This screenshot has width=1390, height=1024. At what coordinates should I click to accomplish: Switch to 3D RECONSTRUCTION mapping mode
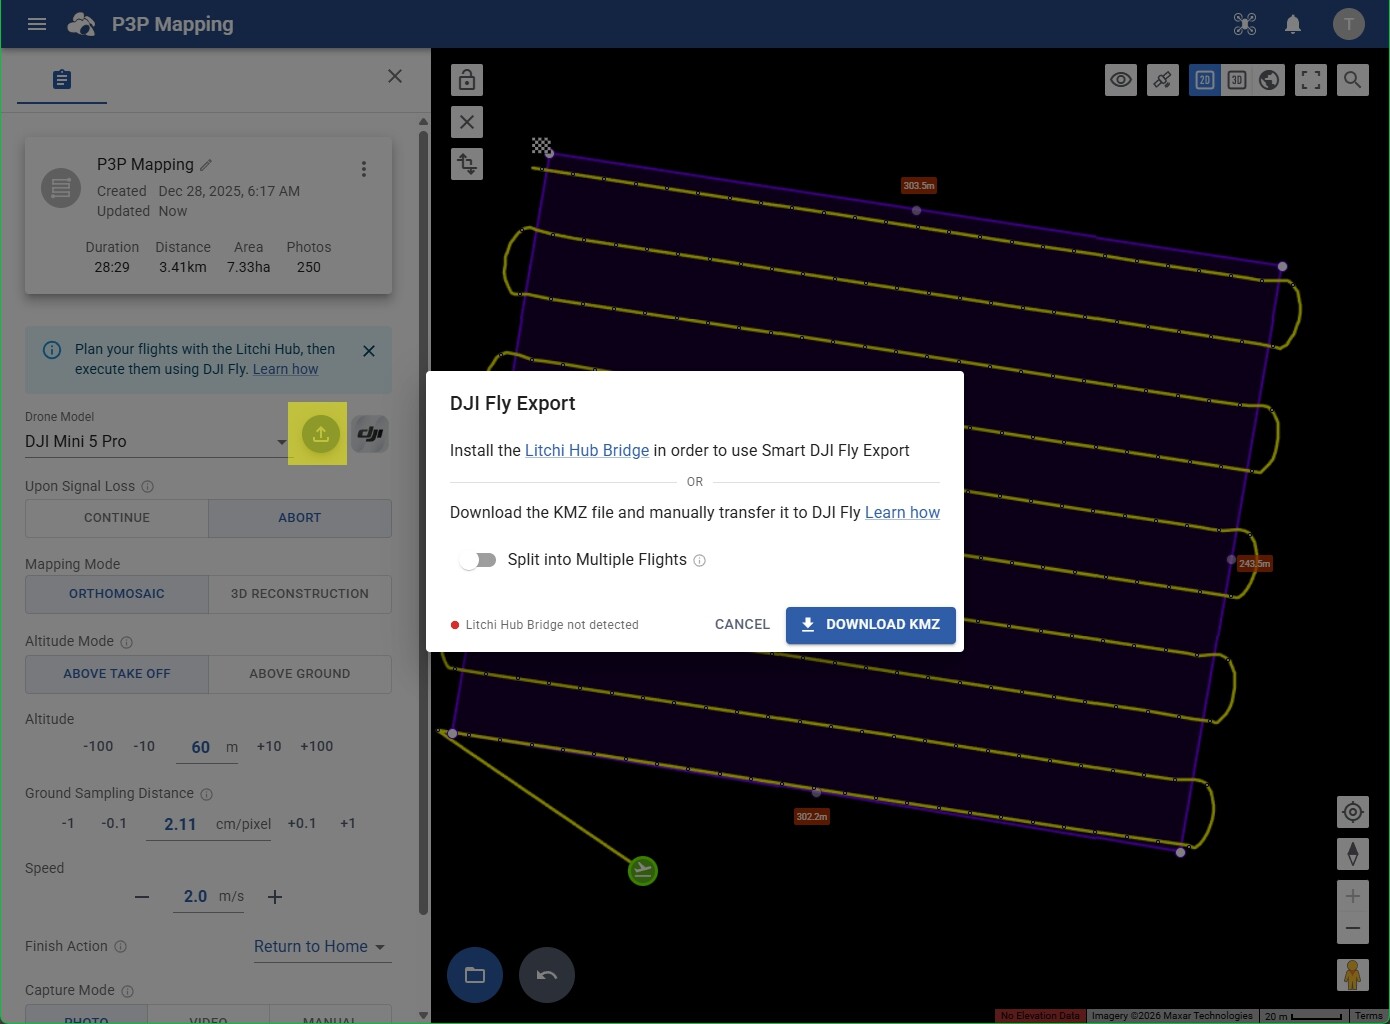tap(299, 594)
